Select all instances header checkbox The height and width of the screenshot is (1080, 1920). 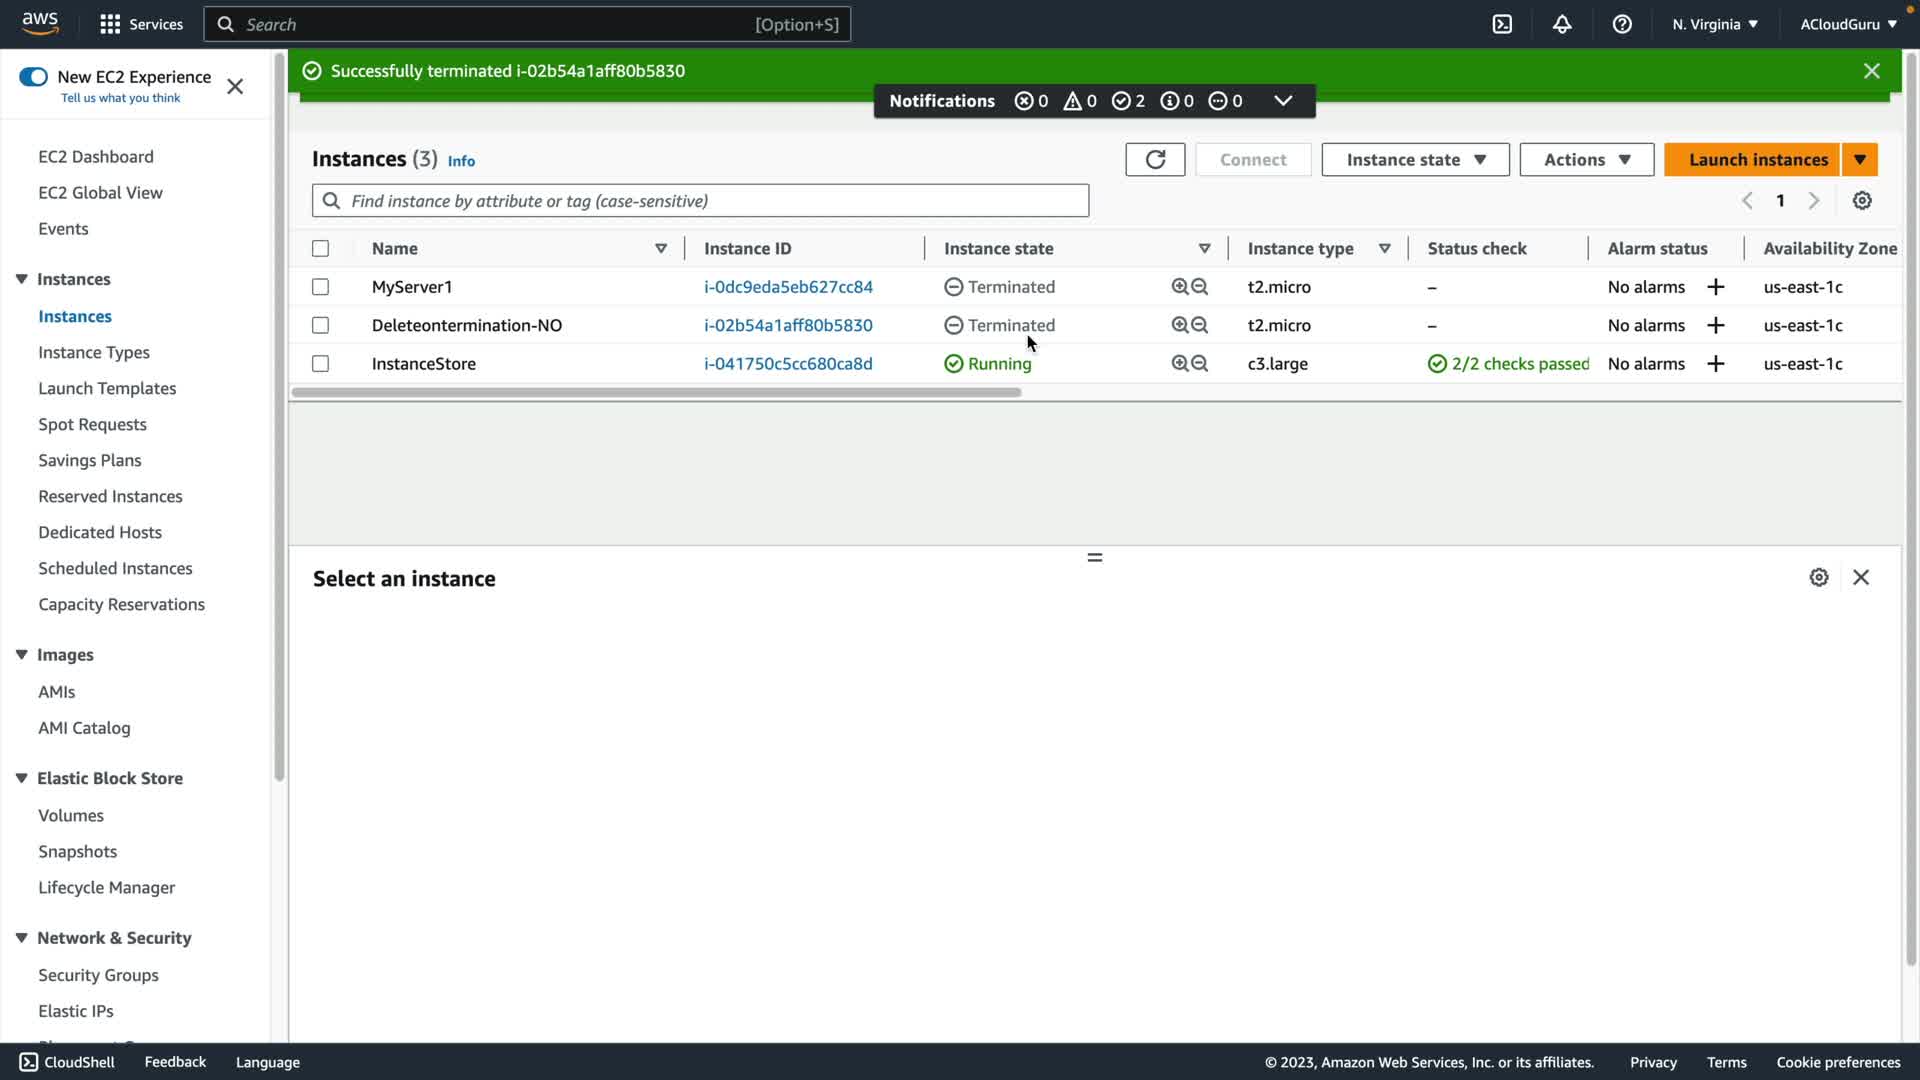point(320,249)
